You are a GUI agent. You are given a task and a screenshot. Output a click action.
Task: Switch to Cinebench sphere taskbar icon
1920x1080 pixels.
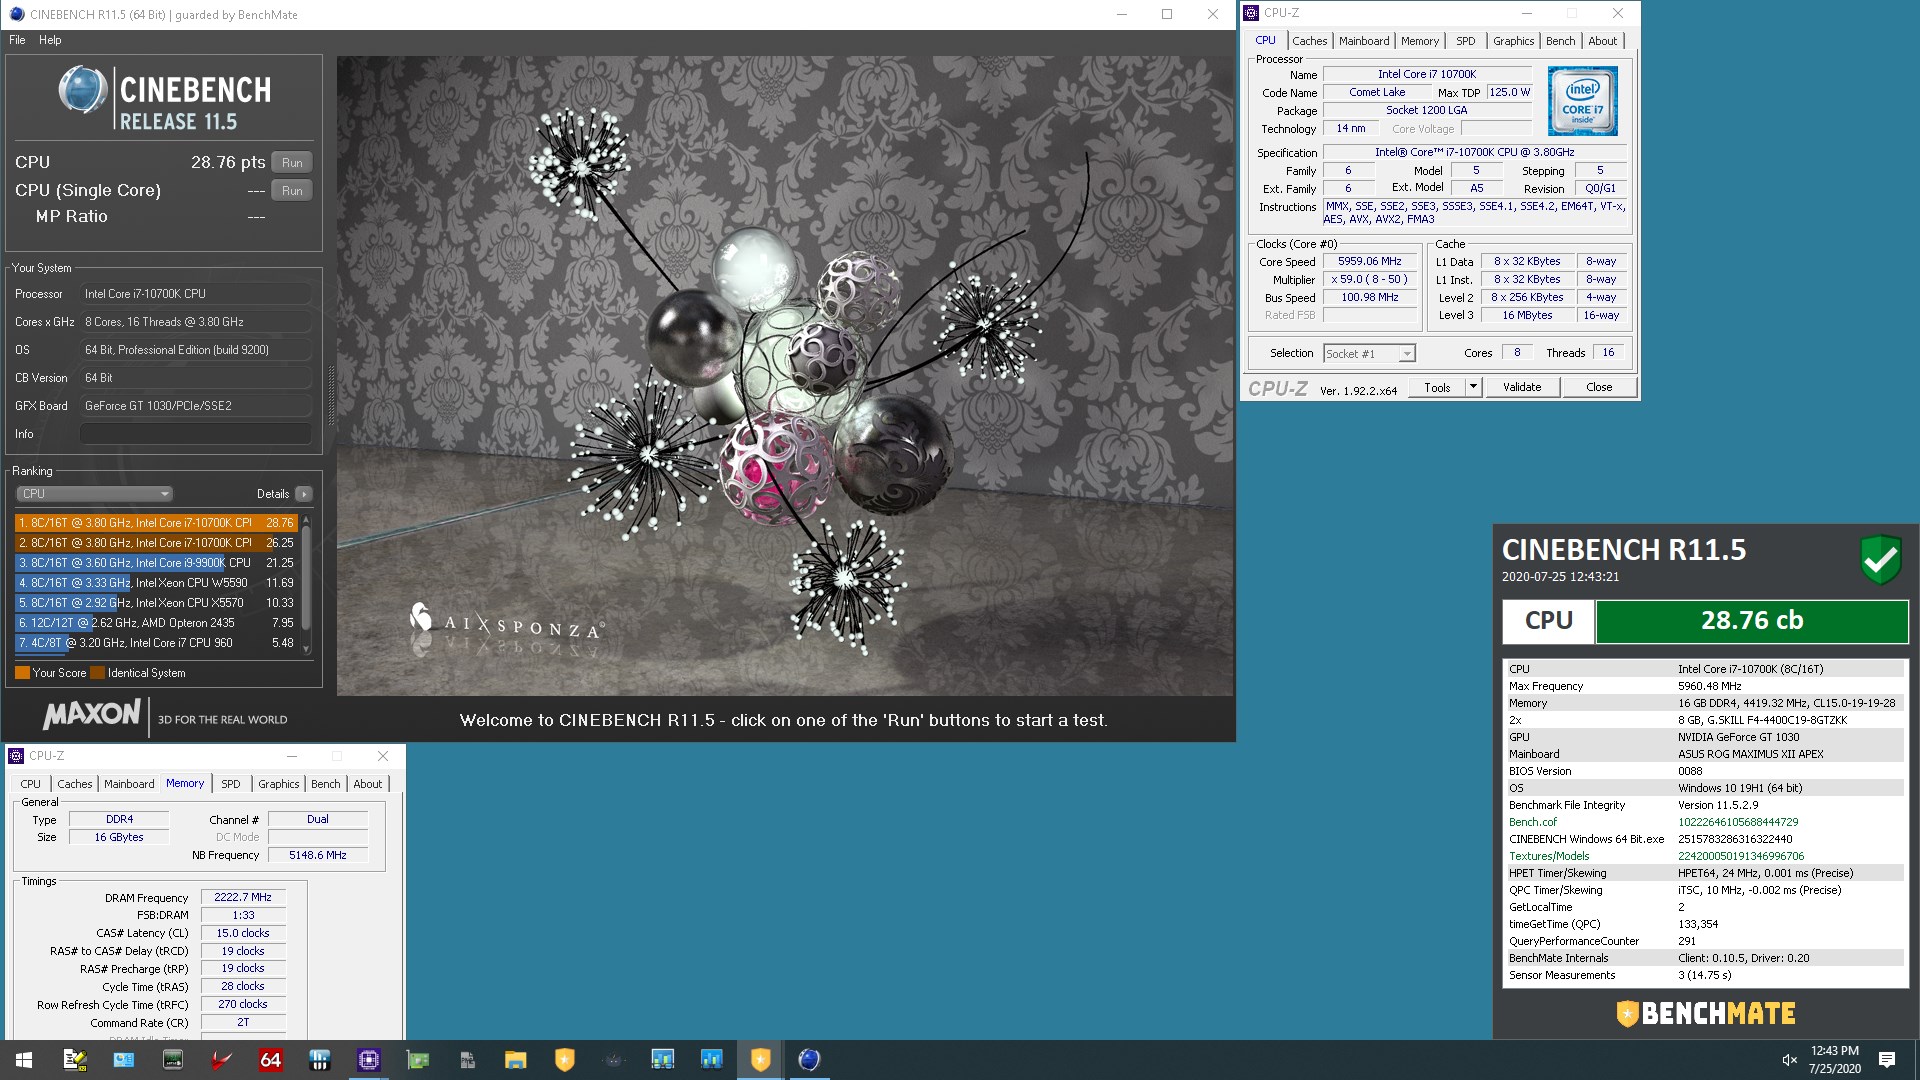tap(810, 1060)
